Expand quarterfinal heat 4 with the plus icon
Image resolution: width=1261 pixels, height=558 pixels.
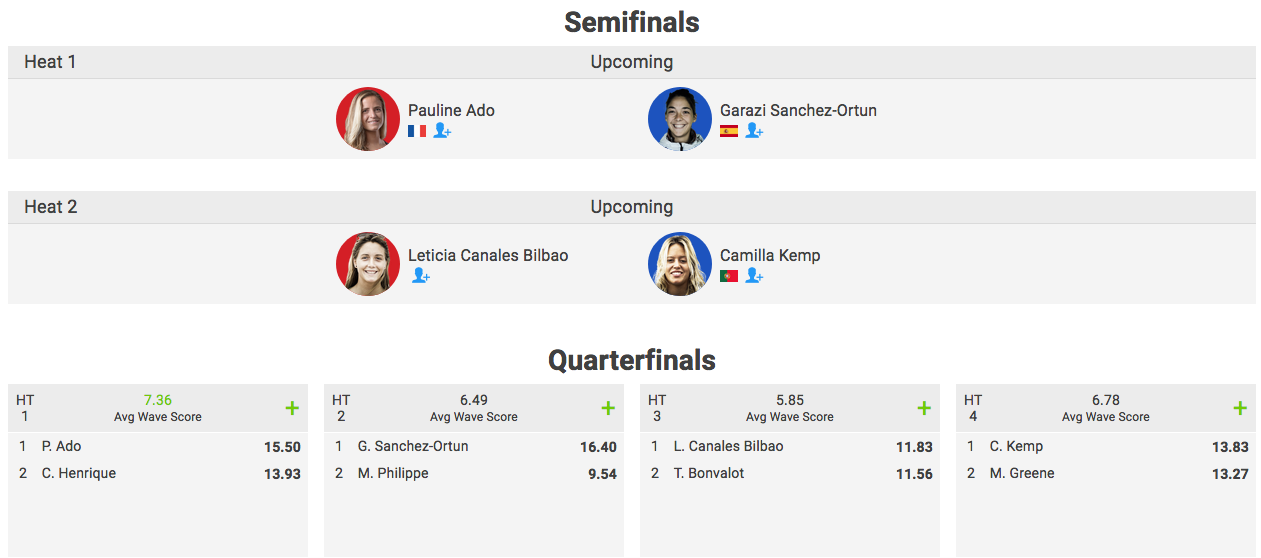(x=1240, y=408)
